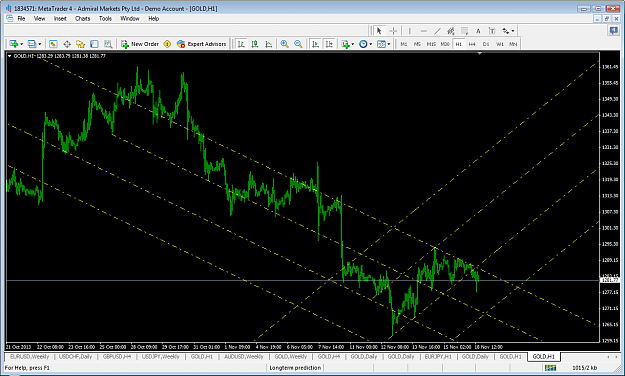The width and height of the screenshot is (625, 376).
Task: Switch chart to Candlesticks mode
Action: click(x=255, y=44)
